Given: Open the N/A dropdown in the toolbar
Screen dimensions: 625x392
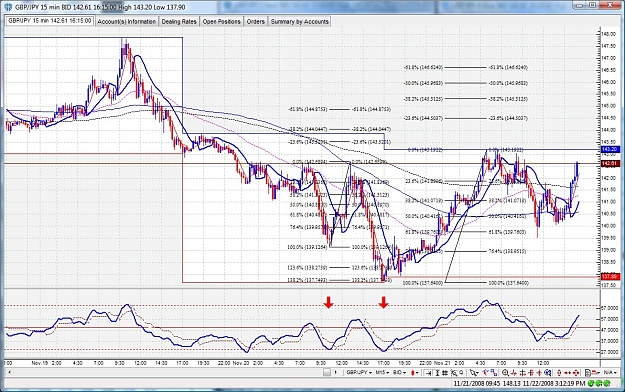Looking at the screenshot, I should coord(610,372).
